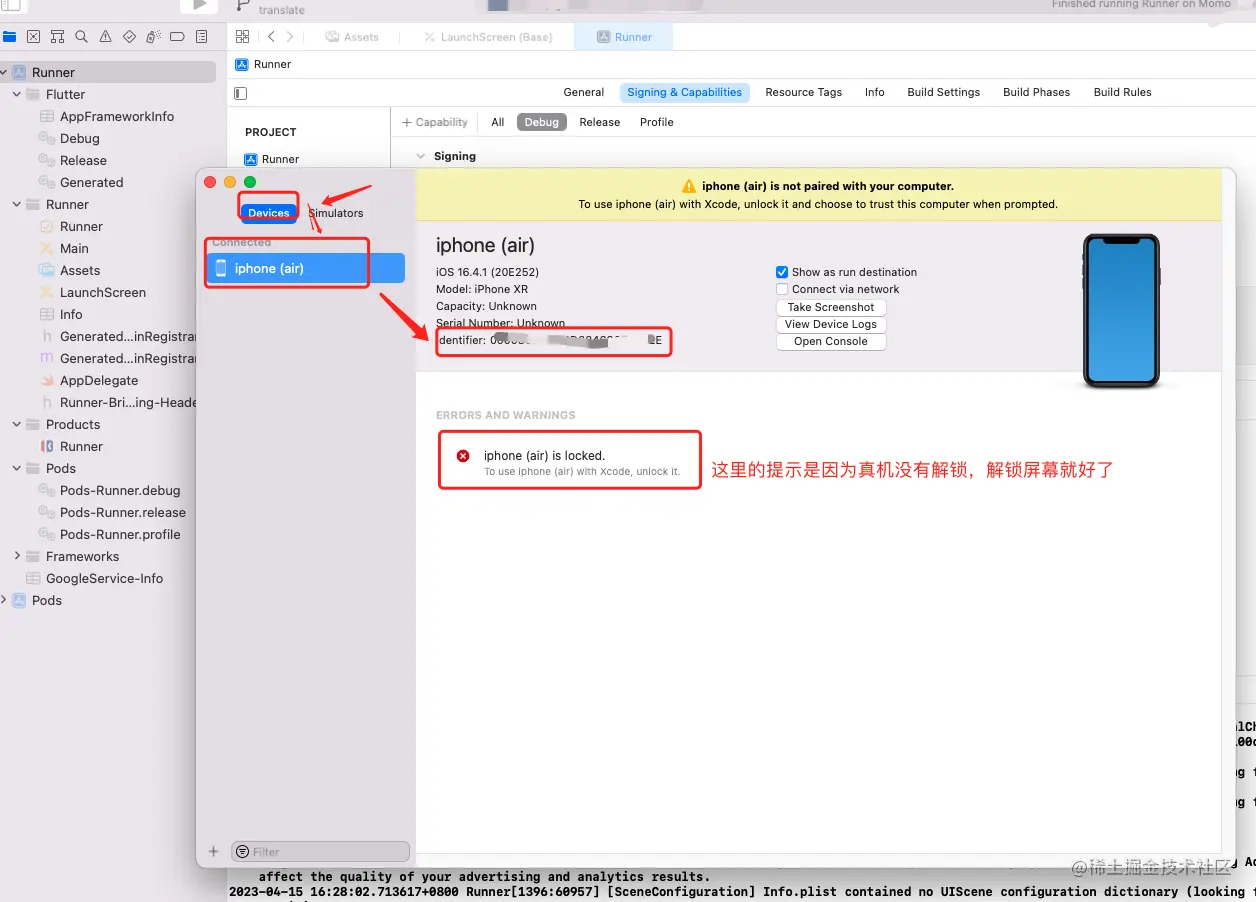The width and height of the screenshot is (1256, 902).
Task: Collapse the Runner folder group
Action: (17, 204)
